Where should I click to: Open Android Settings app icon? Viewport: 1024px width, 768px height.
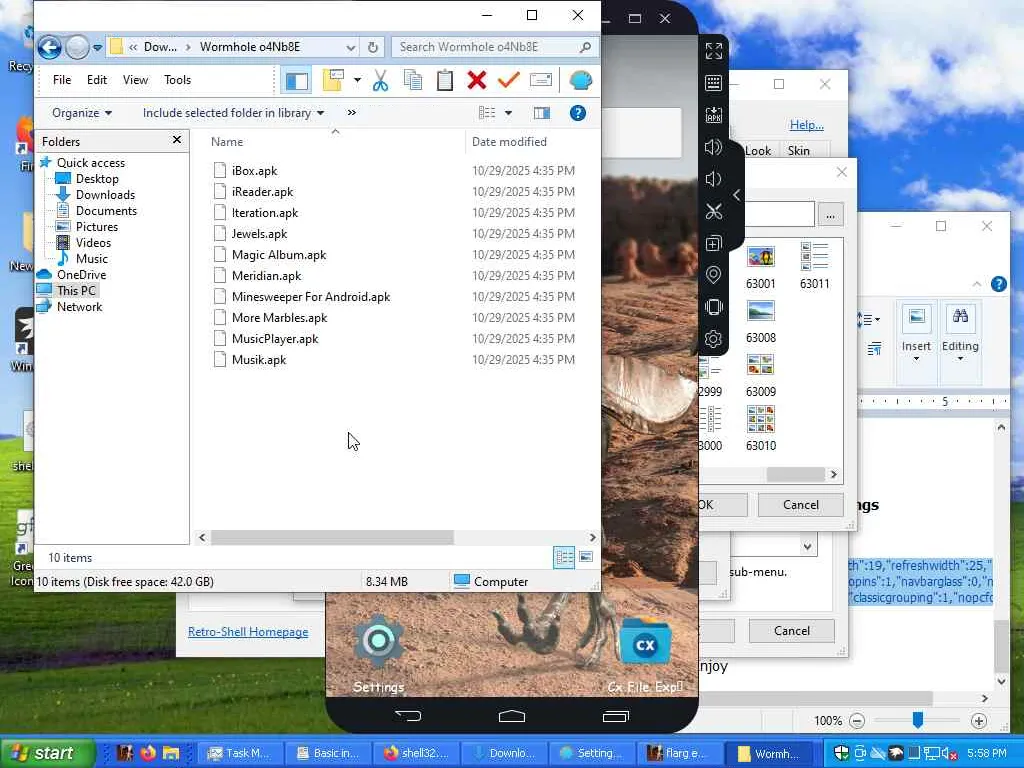click(379, 641)
